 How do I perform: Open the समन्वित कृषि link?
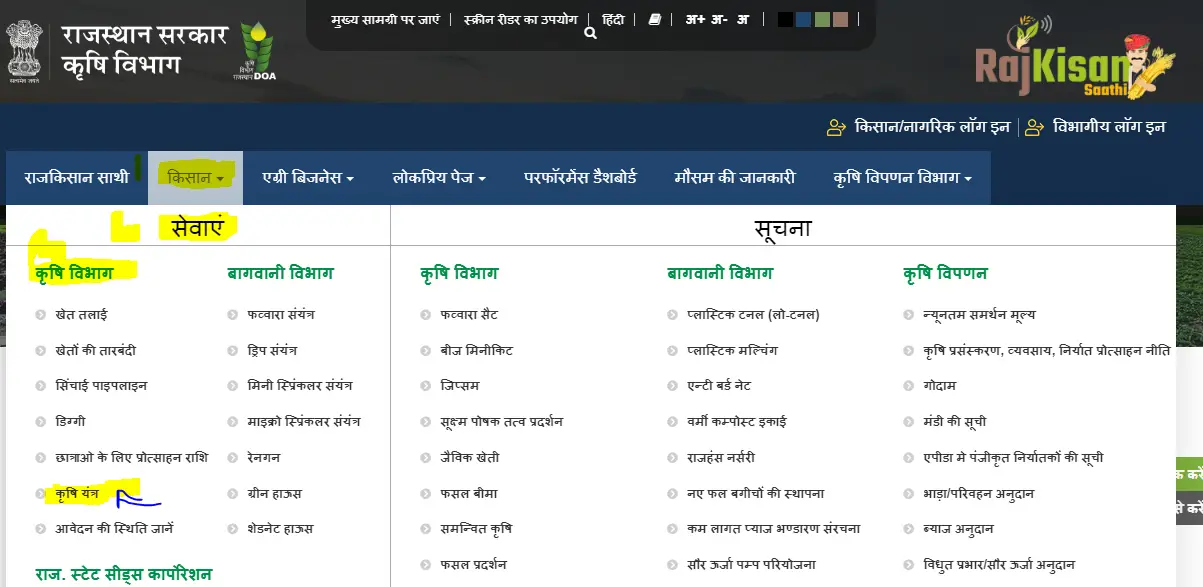476,529
